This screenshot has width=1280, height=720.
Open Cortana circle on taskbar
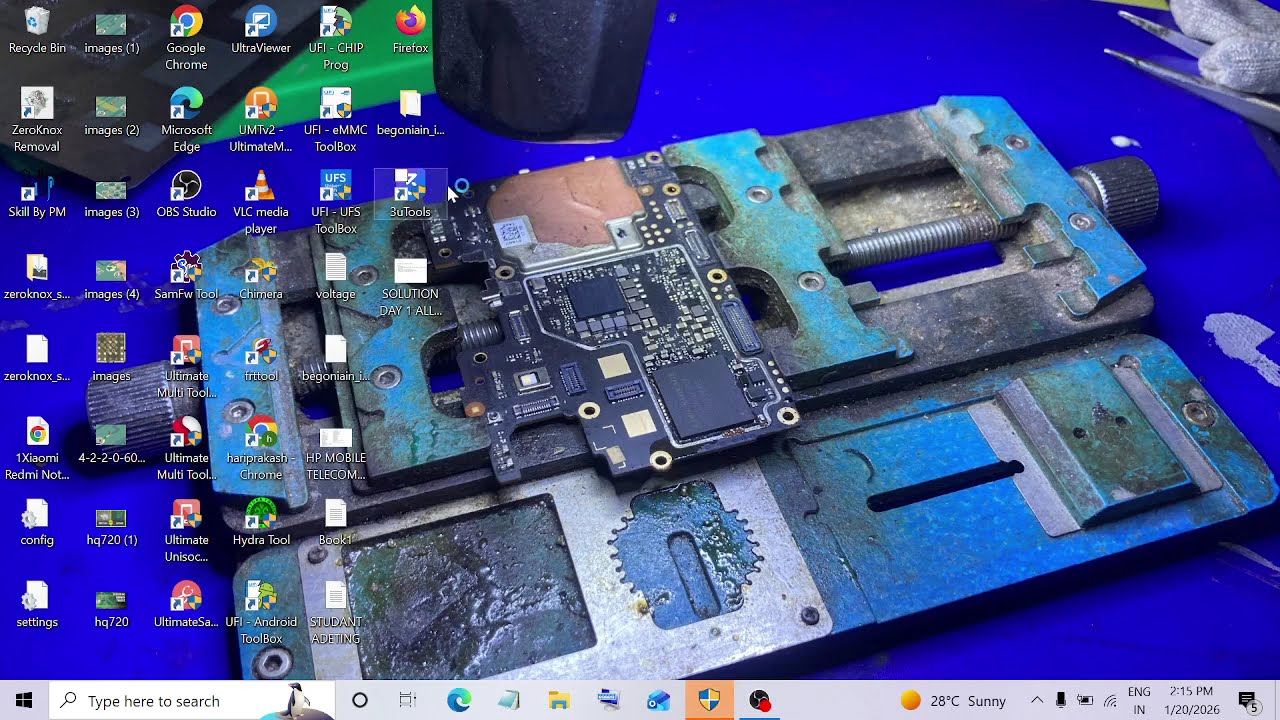point(360,700)
